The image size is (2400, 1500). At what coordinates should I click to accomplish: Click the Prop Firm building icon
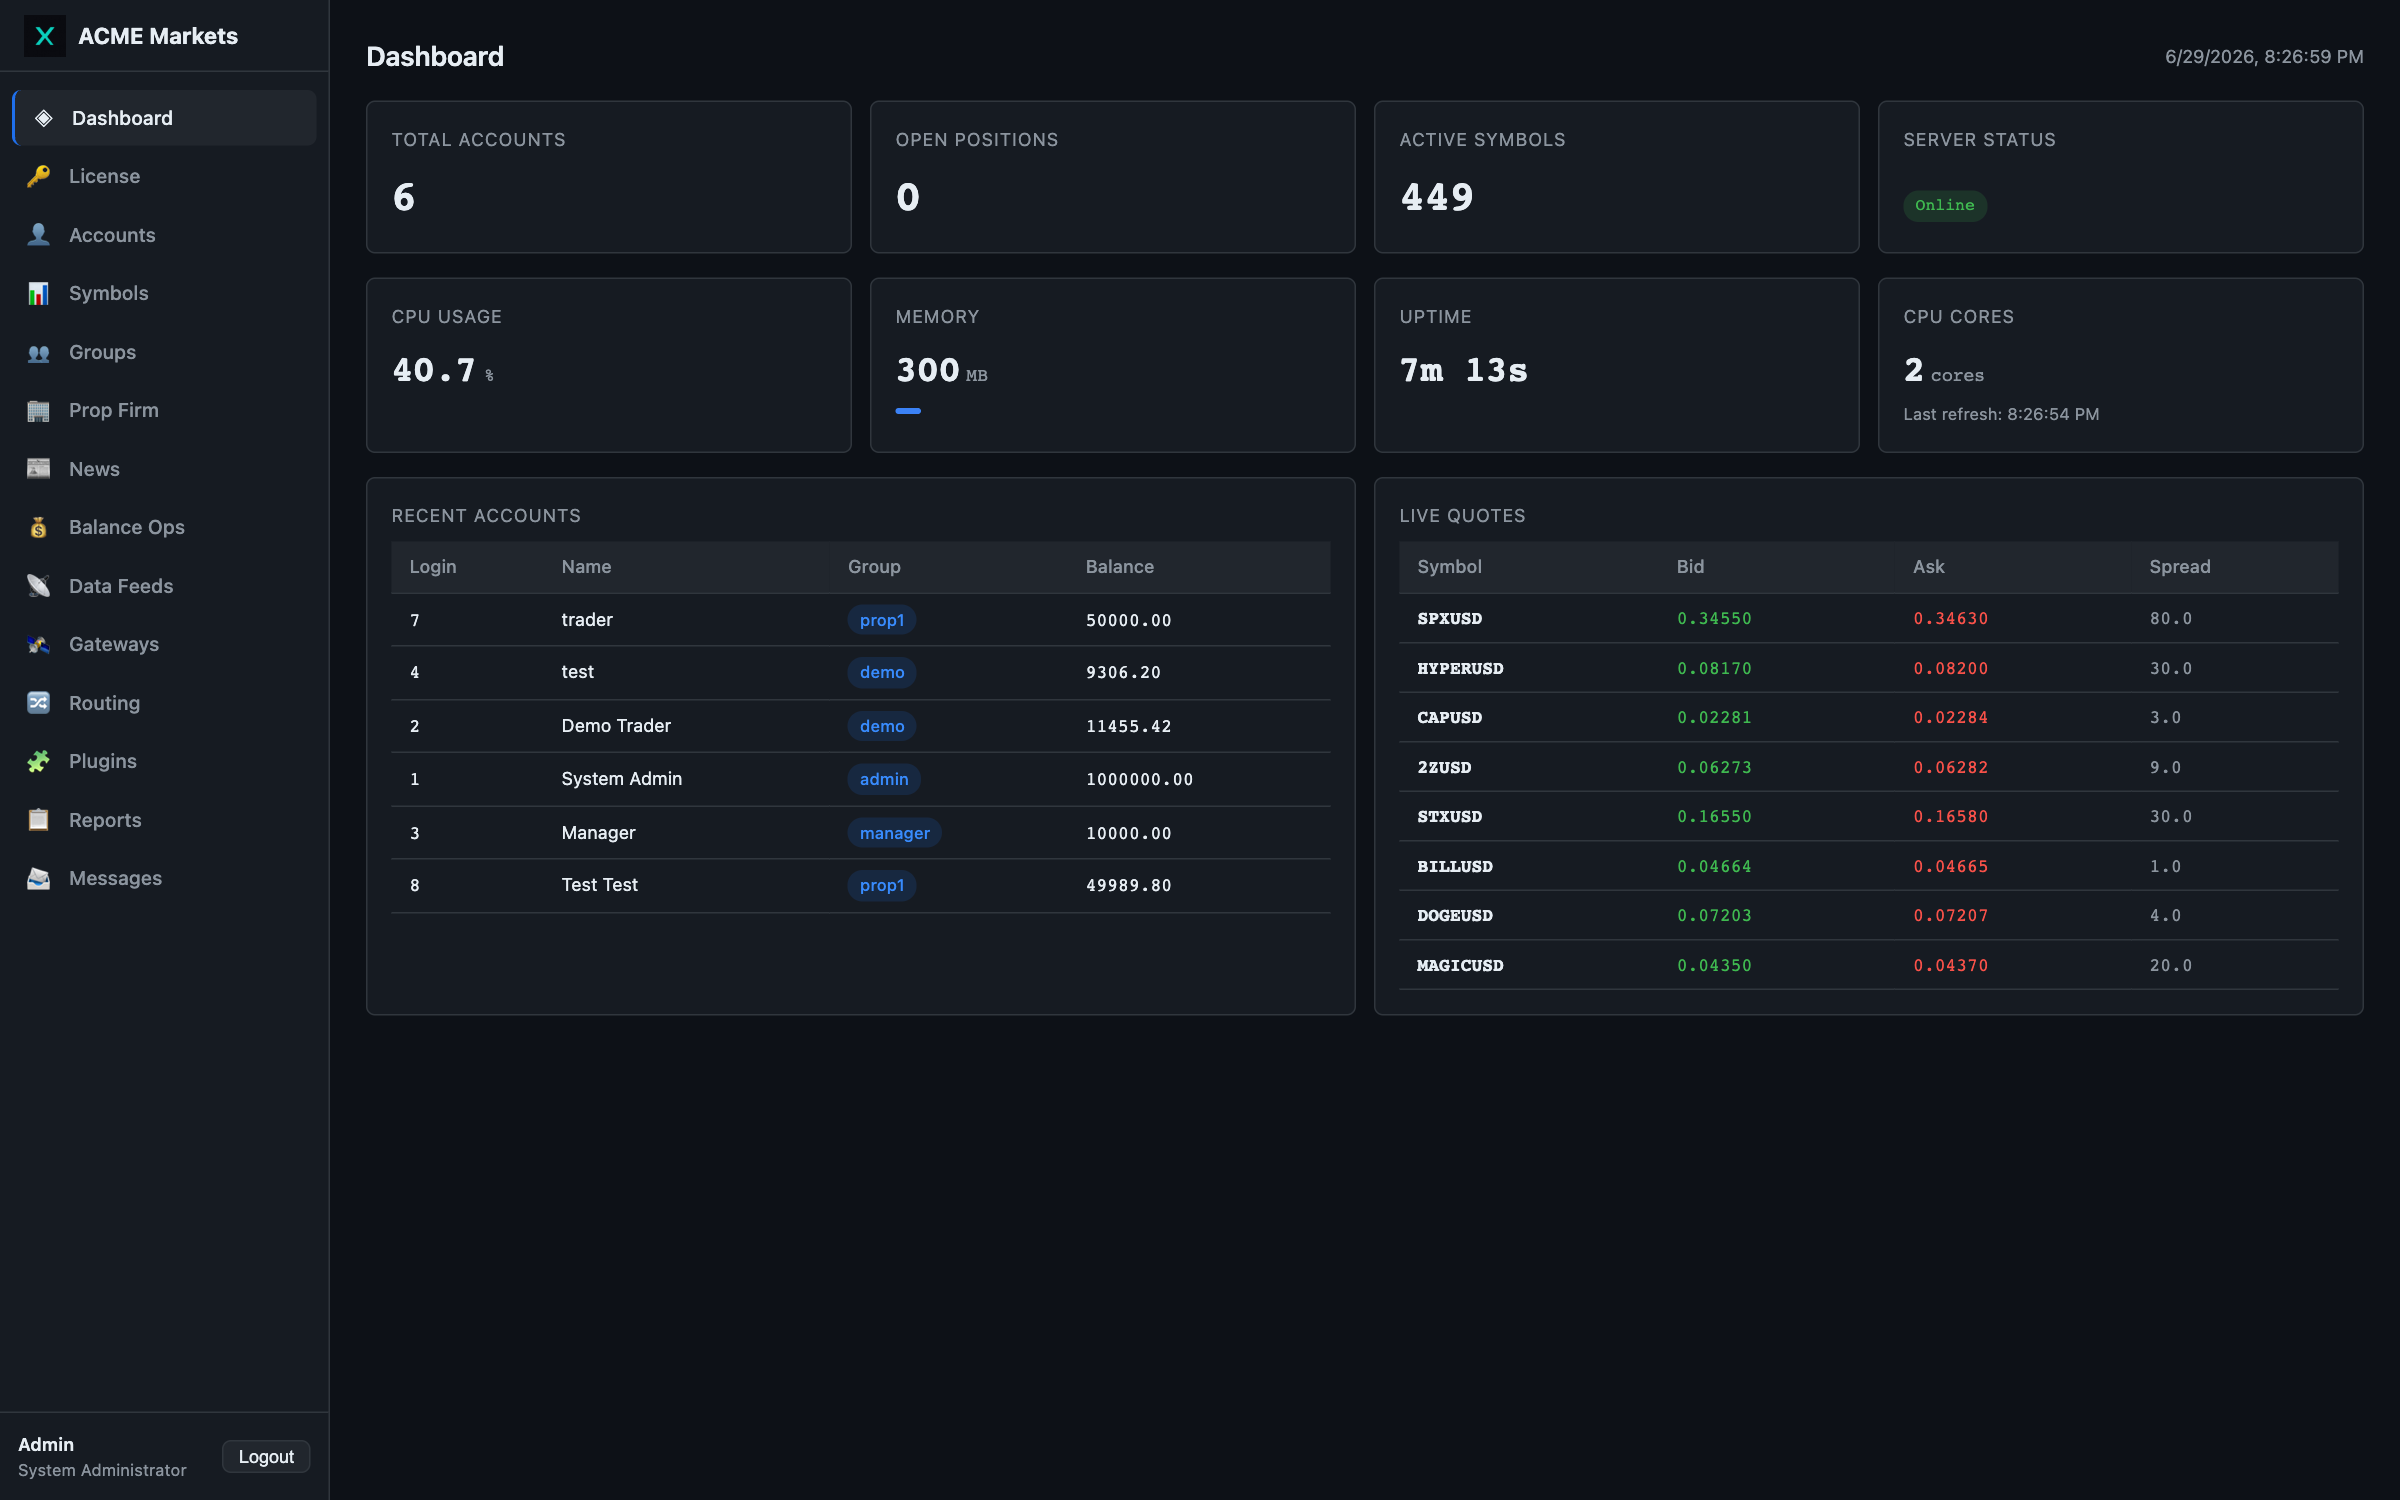point(38,410)
